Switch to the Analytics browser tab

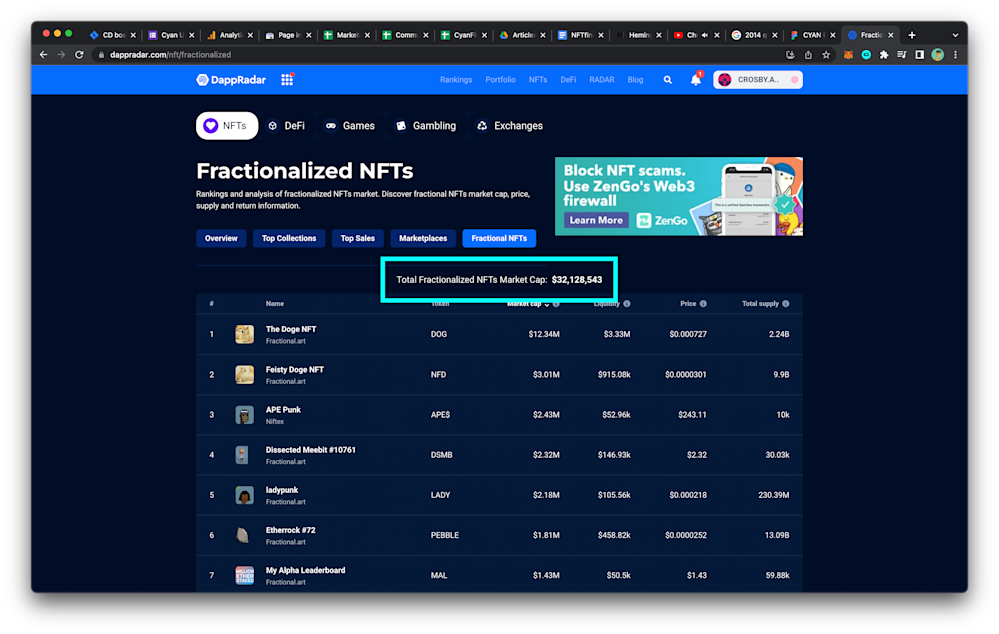(x=229, y=35)
